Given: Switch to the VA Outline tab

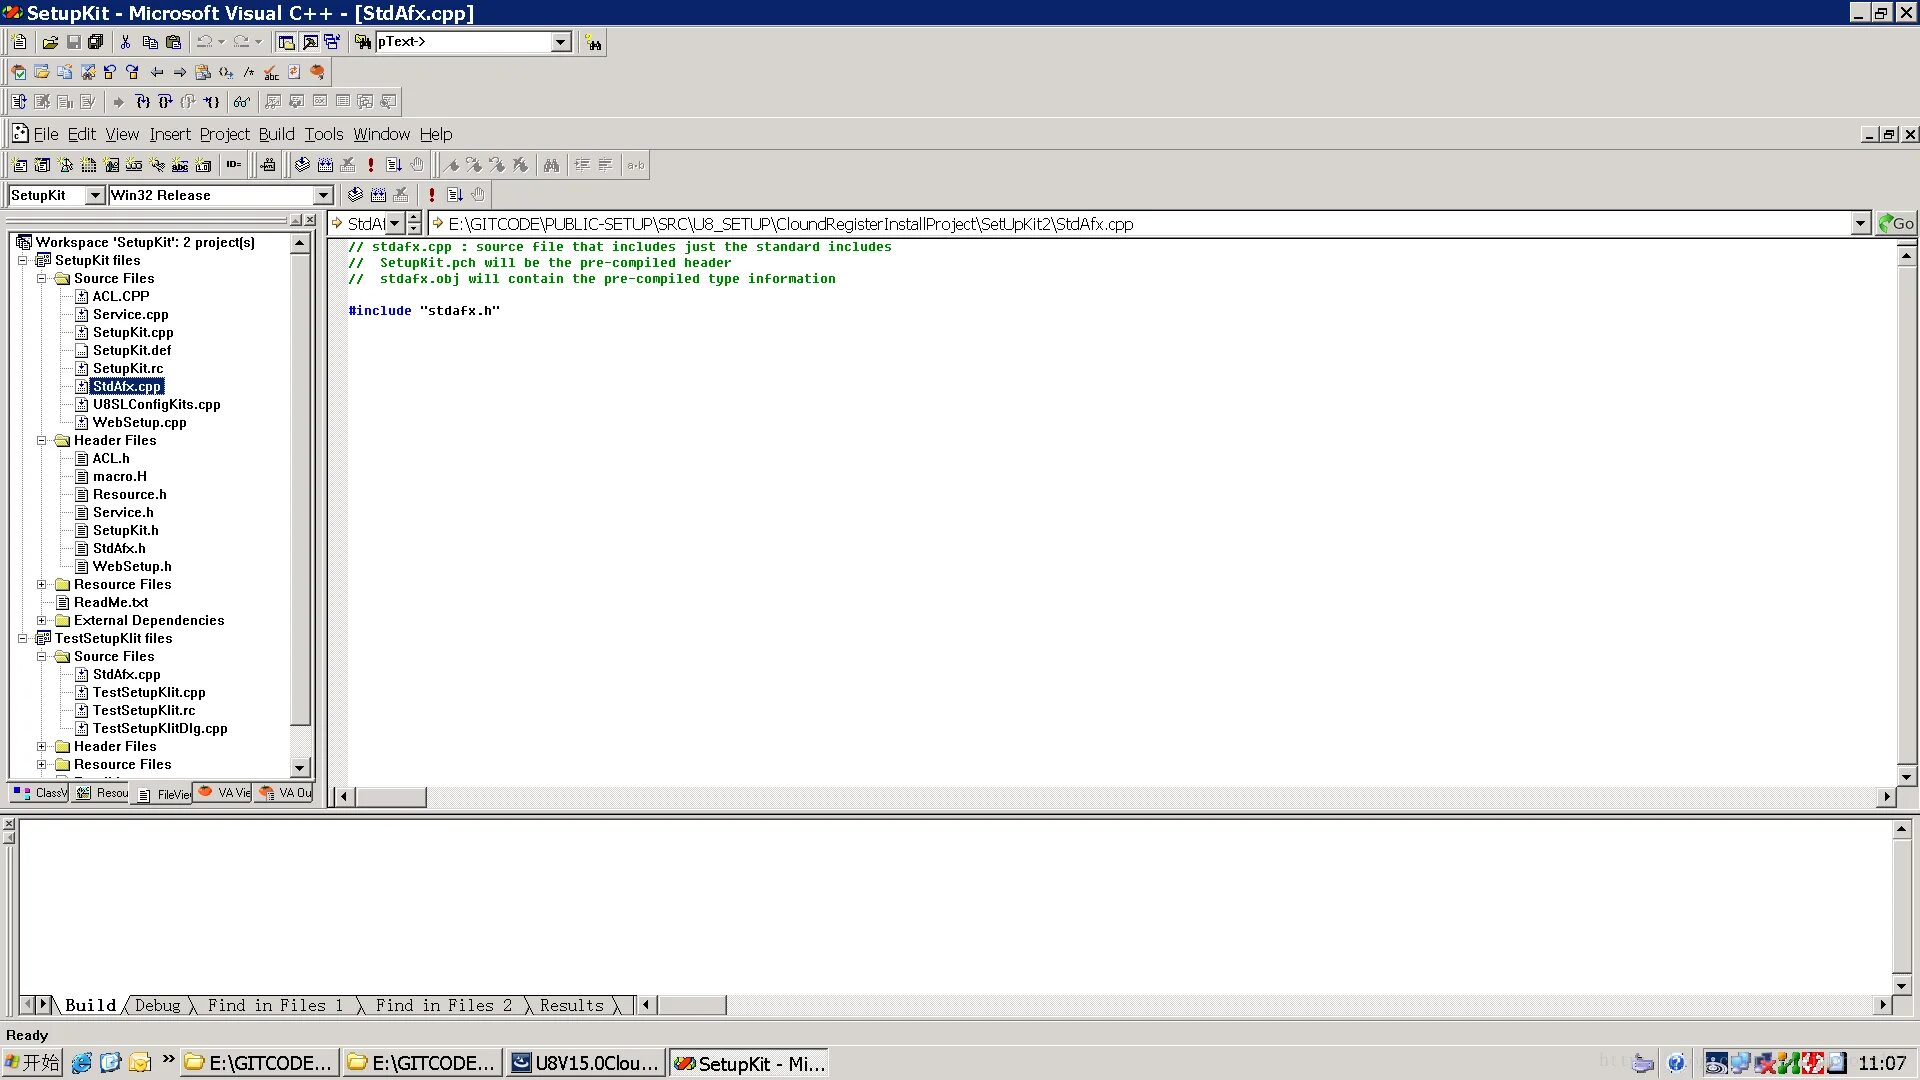Looking at the screenshot, I should pyautogui.click(x=285, y=793).
